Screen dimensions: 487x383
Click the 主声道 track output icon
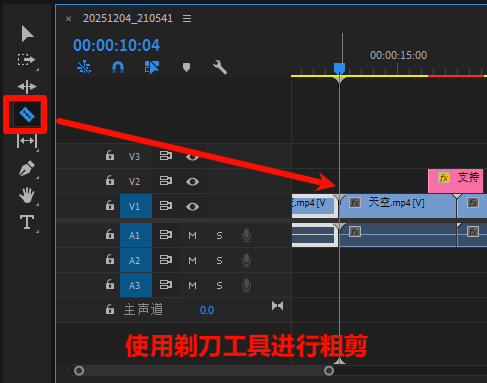tap(277, 306)
